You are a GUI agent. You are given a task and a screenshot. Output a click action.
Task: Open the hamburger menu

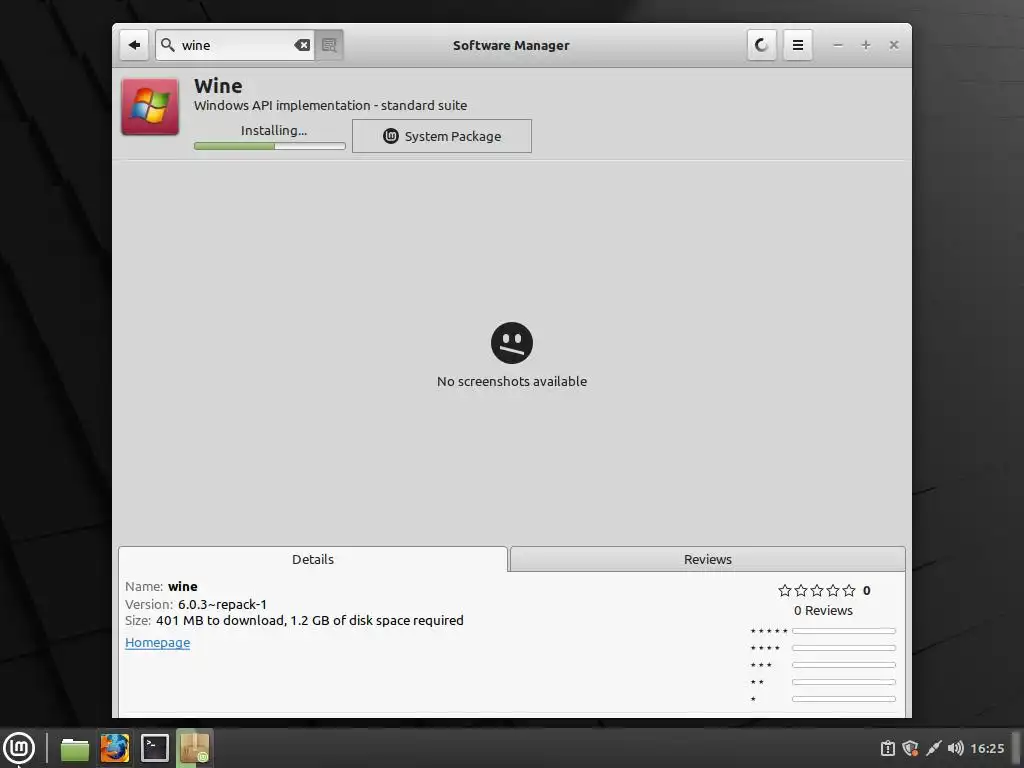(797, 45)
